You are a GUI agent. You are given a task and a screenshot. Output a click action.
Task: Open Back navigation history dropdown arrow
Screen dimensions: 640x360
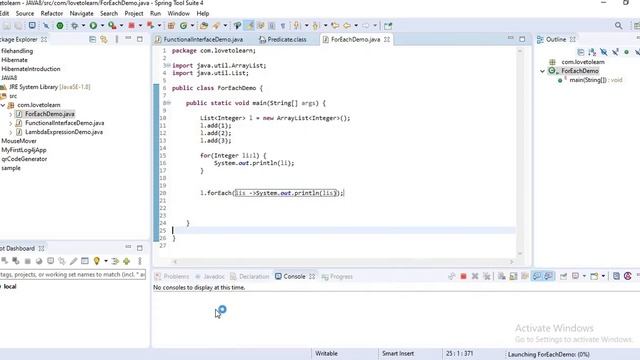(356, 26)
